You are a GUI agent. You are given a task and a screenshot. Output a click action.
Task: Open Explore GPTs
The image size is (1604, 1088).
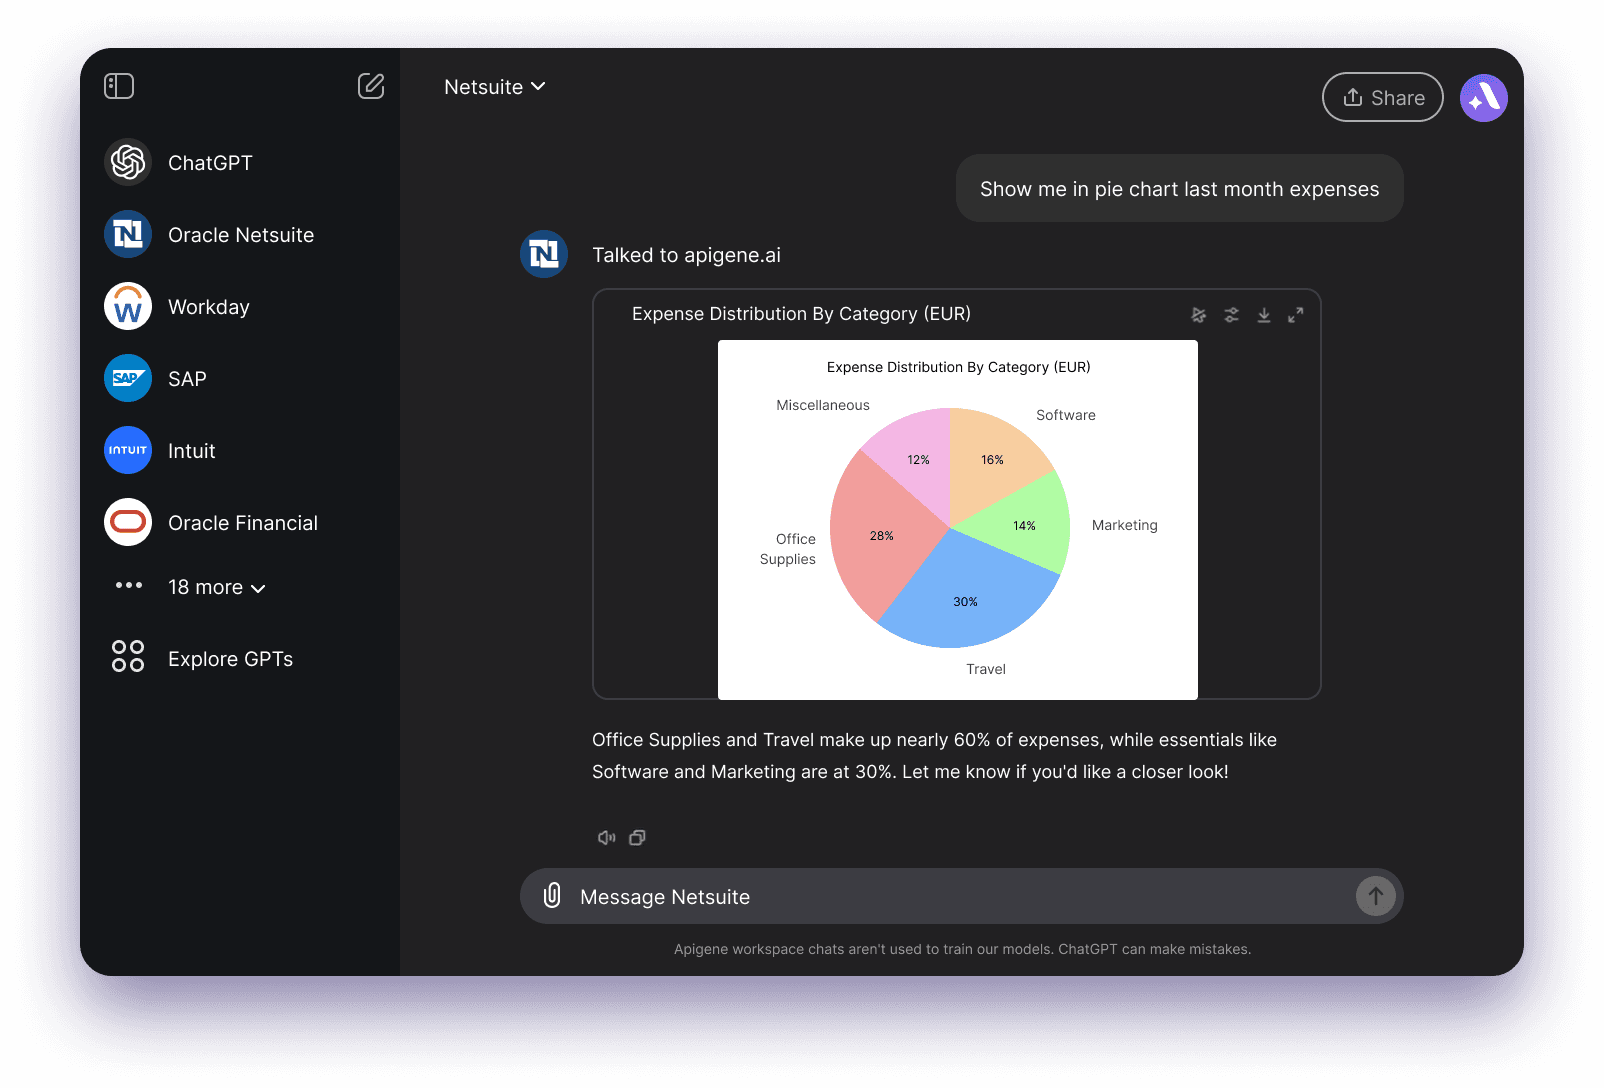(x=230, y=659)
